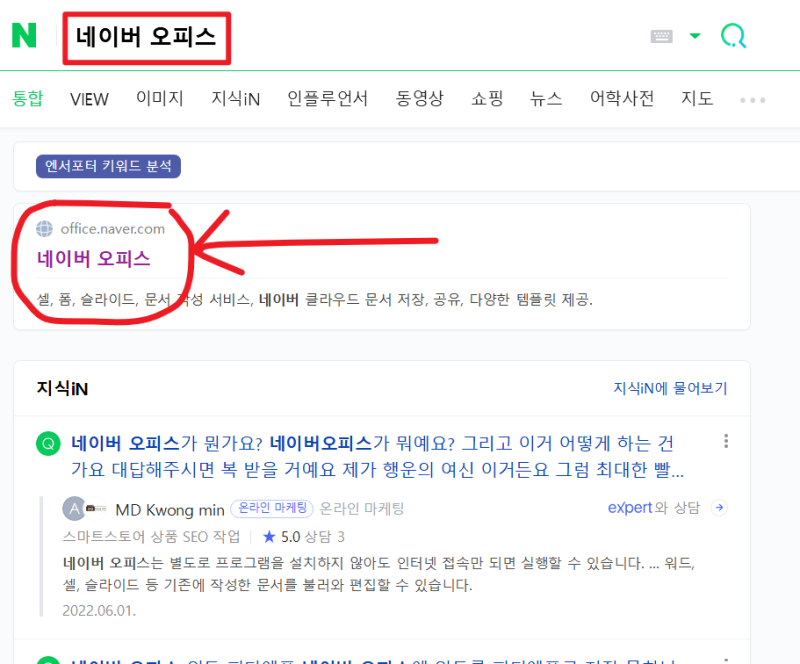Click the answerer avatar labeled A
Screen dimensions: 800x664
point(74,508)
